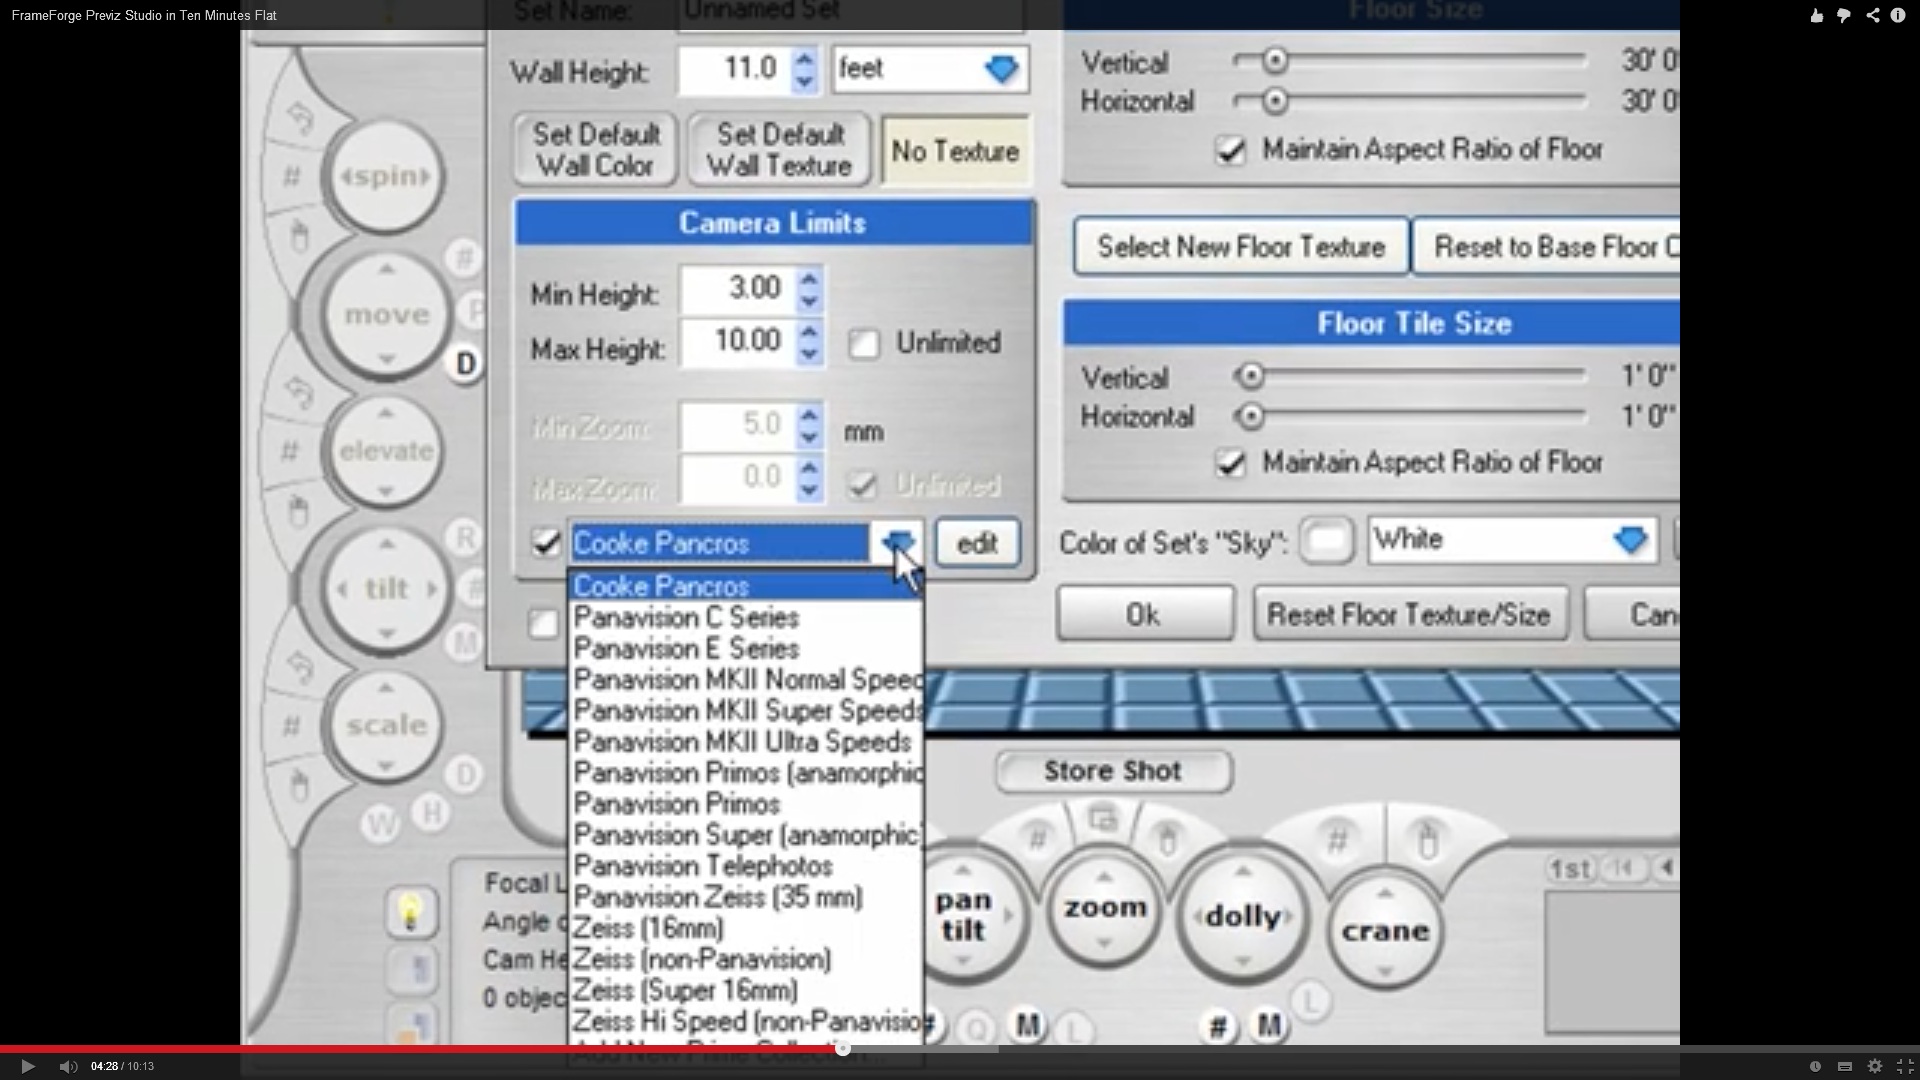Uncheck the prime lens collection checkbox
The image size is (1920, 1080).
[x=546, y=543]
